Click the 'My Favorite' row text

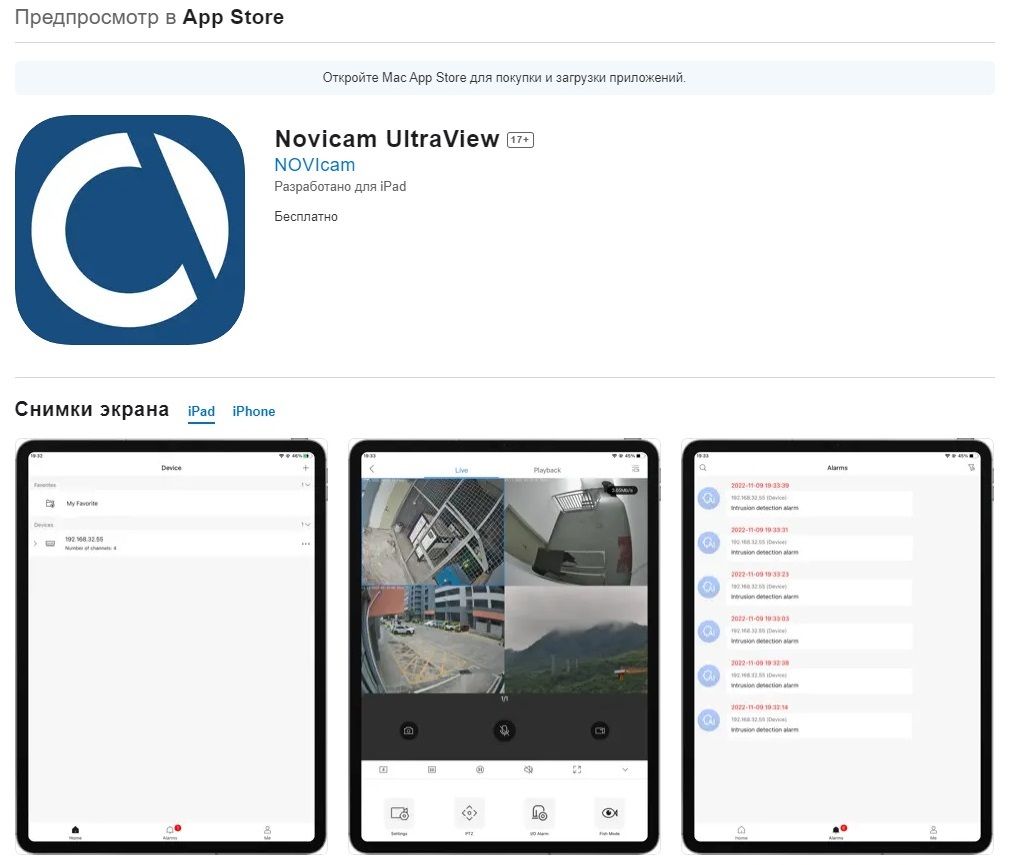(x=82, y=503)
